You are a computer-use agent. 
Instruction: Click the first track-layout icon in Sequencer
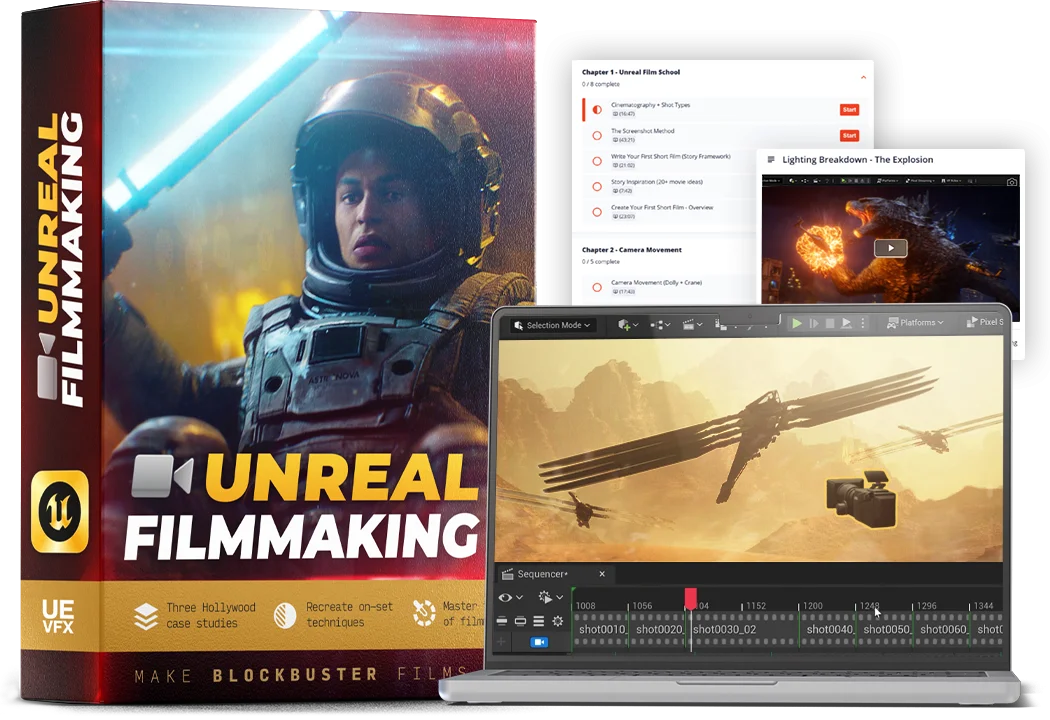pos(502,622)
